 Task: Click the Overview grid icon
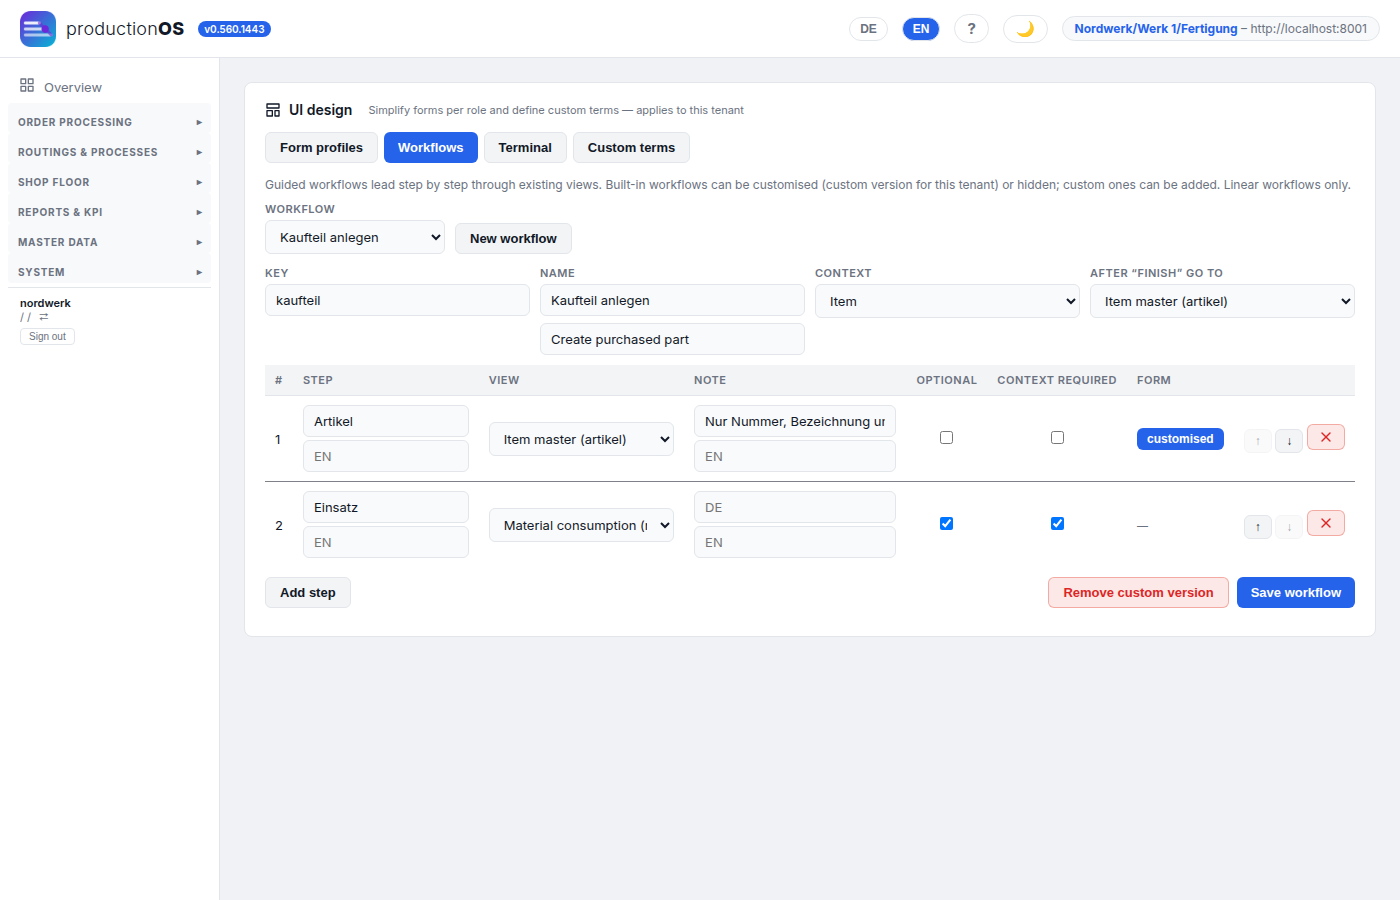(27, 86)
